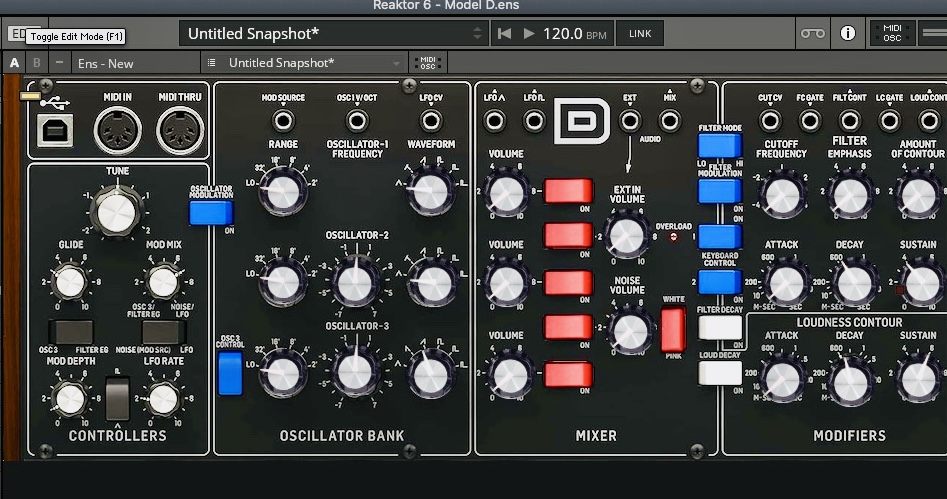Click the Mod Mix knob

click(163, 282)
